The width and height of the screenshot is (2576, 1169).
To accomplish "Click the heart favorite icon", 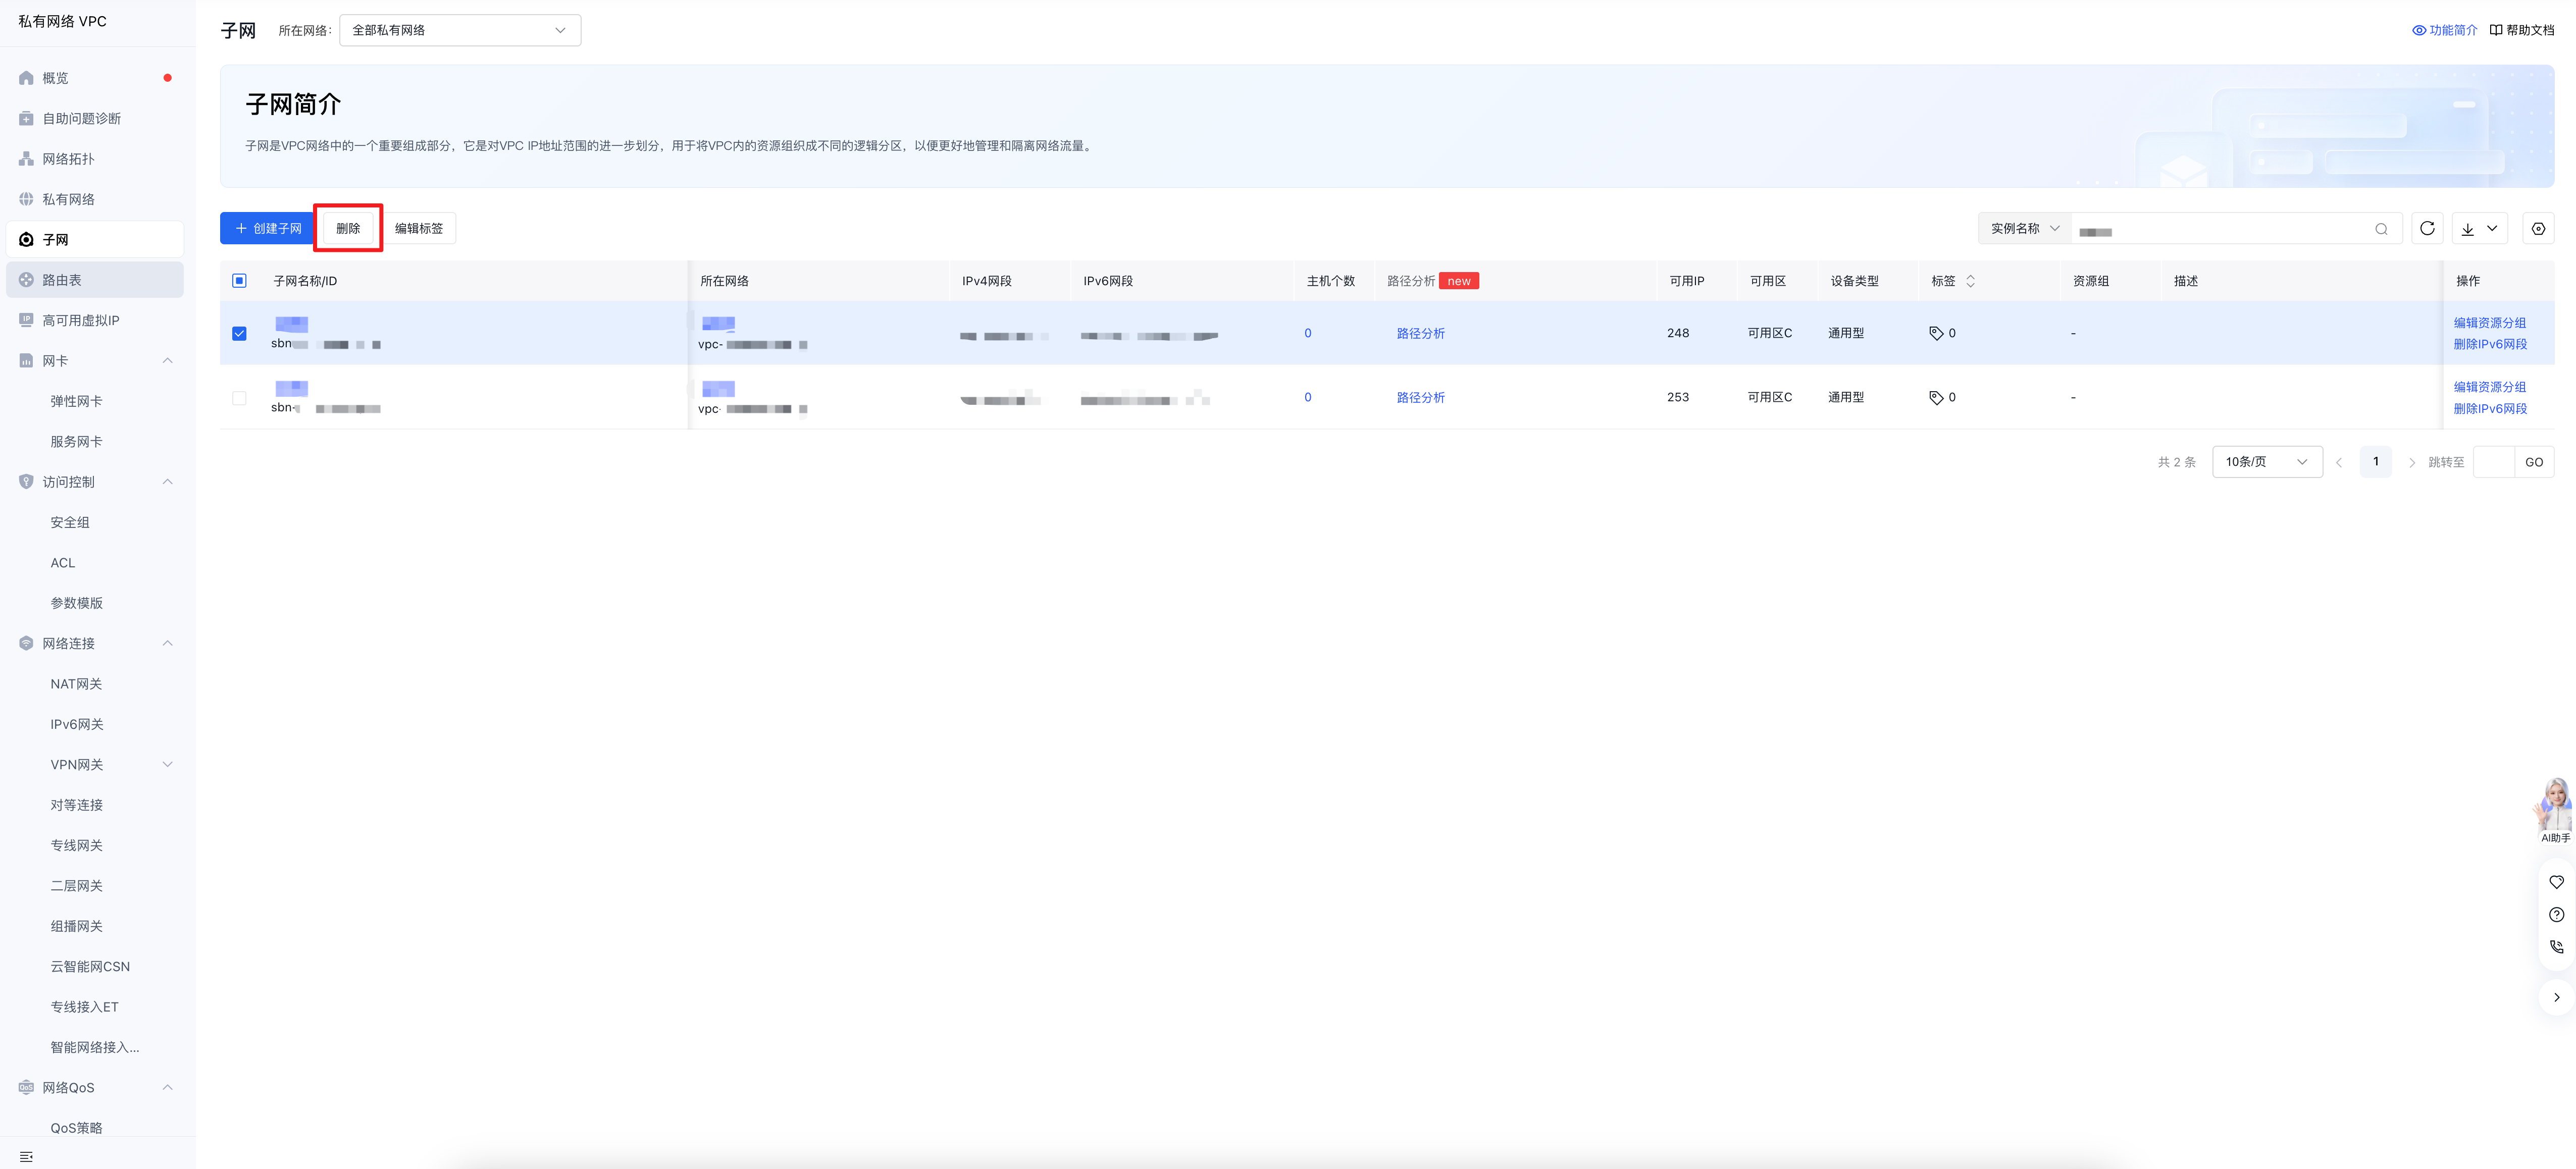I will click(x=2556, y=882).
